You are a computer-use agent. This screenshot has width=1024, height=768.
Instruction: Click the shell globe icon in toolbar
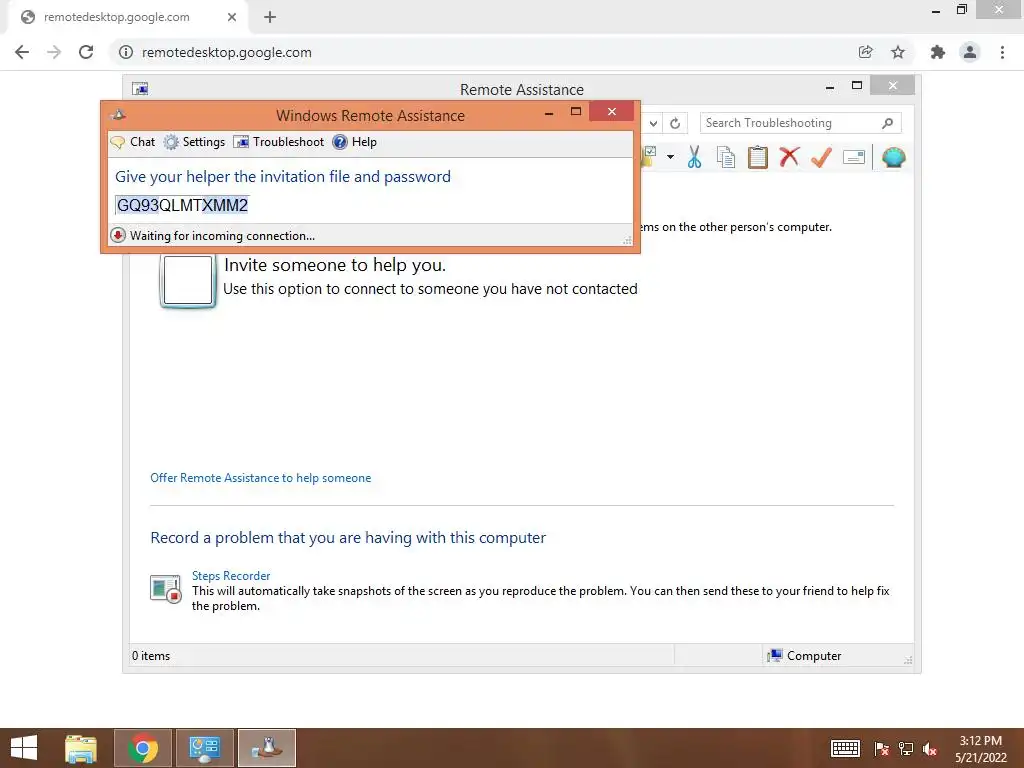(x=893, y=157)
